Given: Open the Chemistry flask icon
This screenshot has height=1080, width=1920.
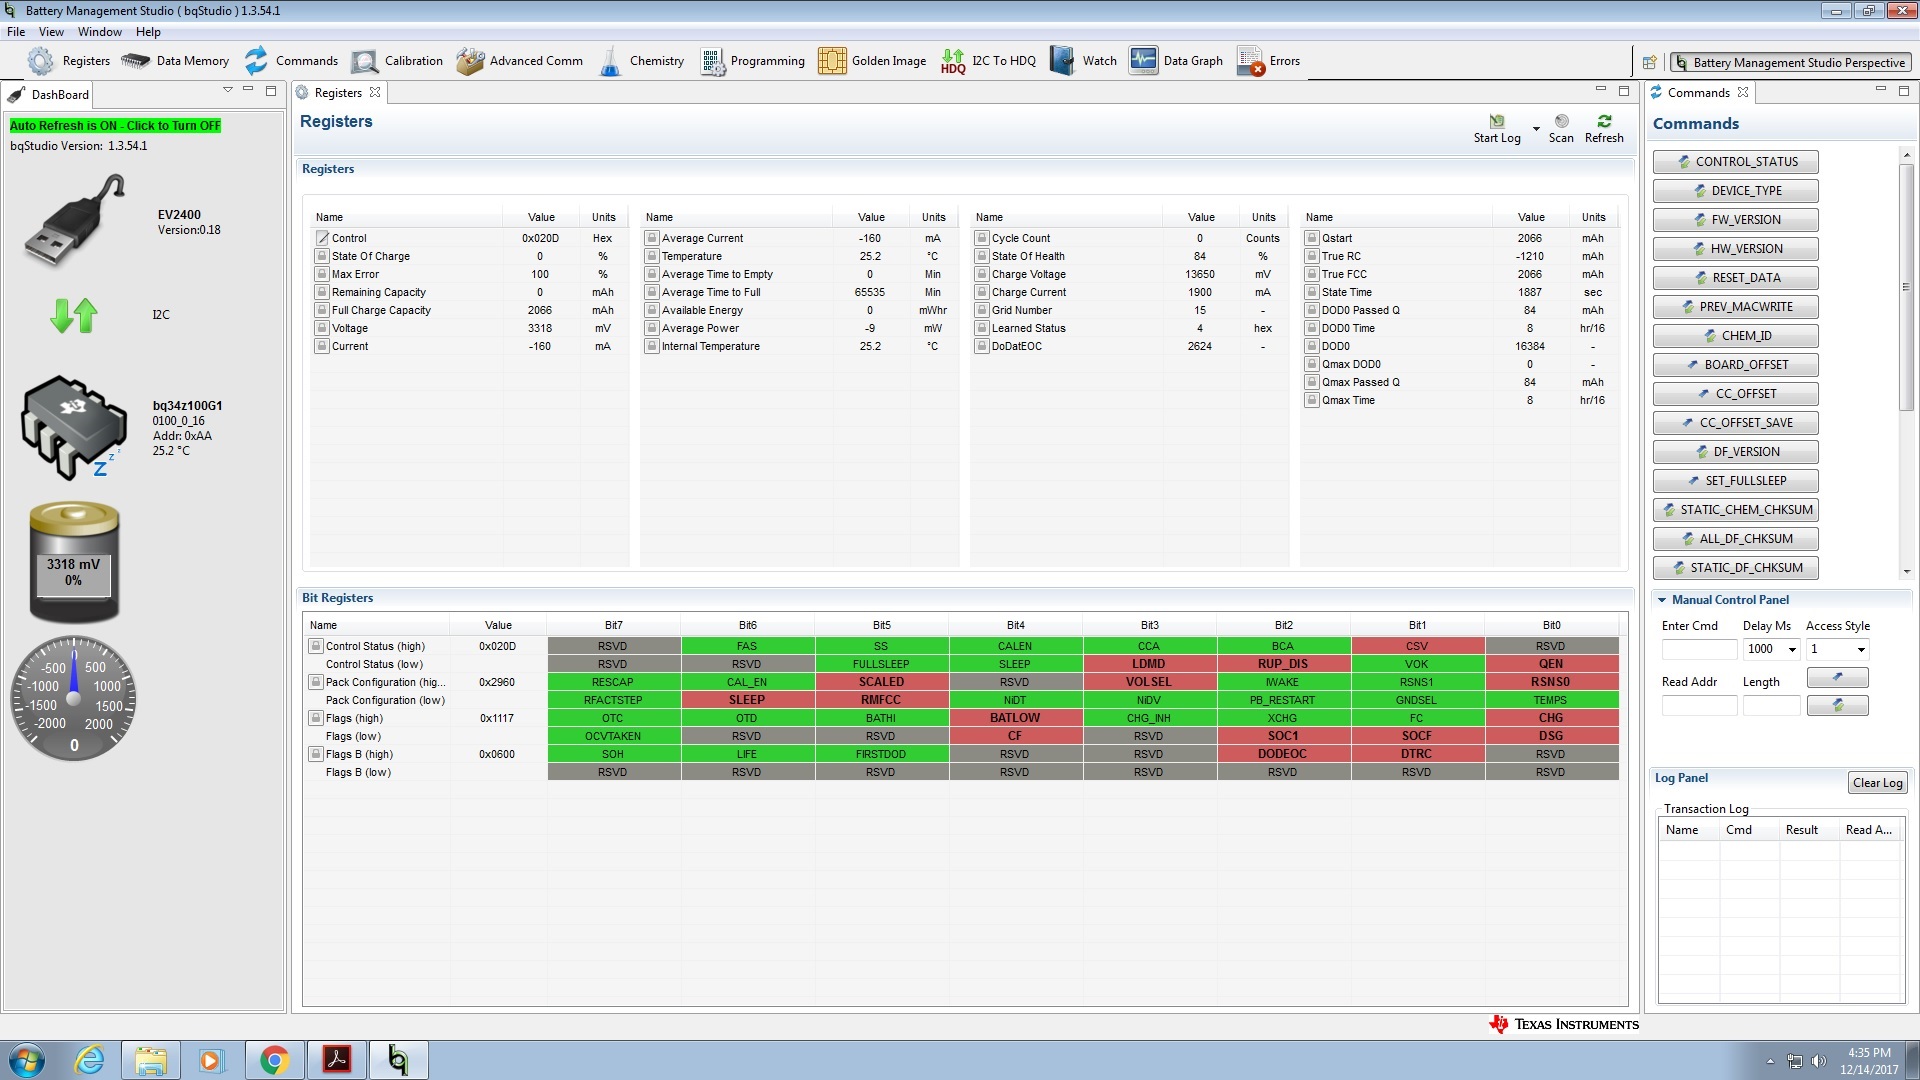Looking at the screenshot, I should (610, 61).
